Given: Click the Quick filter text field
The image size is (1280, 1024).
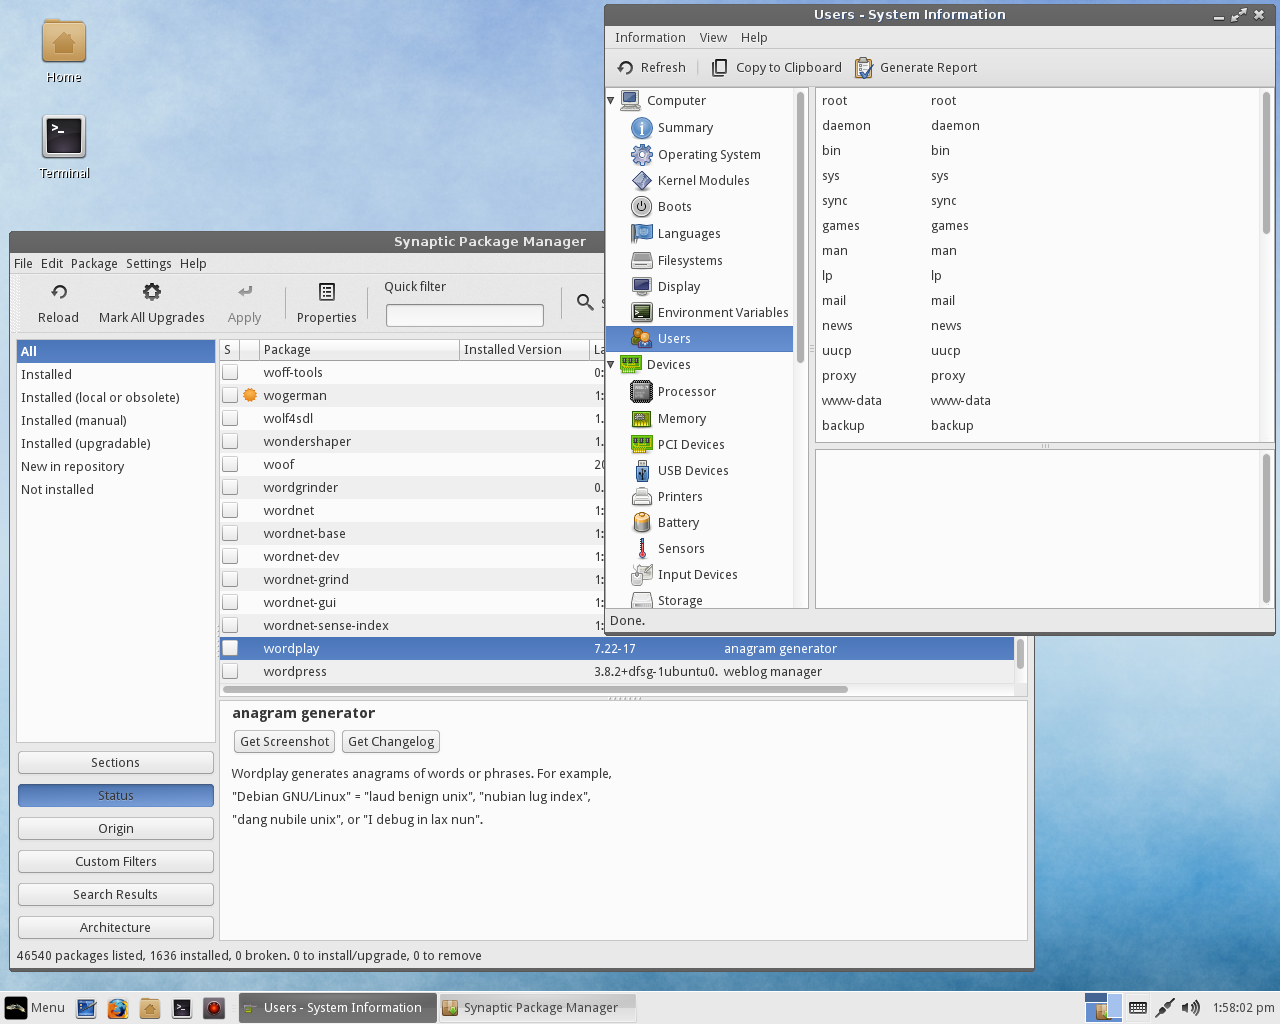Looking at the screenshot, I should pos(465,316).
